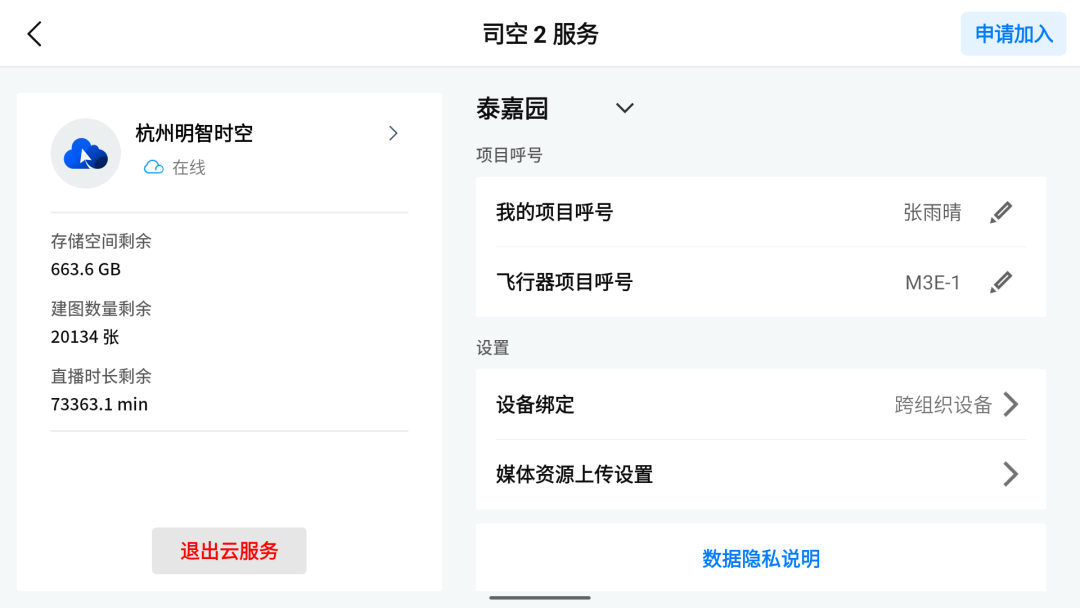Edit my project callsign 张雨晴 pencil icon
Screen dimensions: 1080x608
point(1001,212)
